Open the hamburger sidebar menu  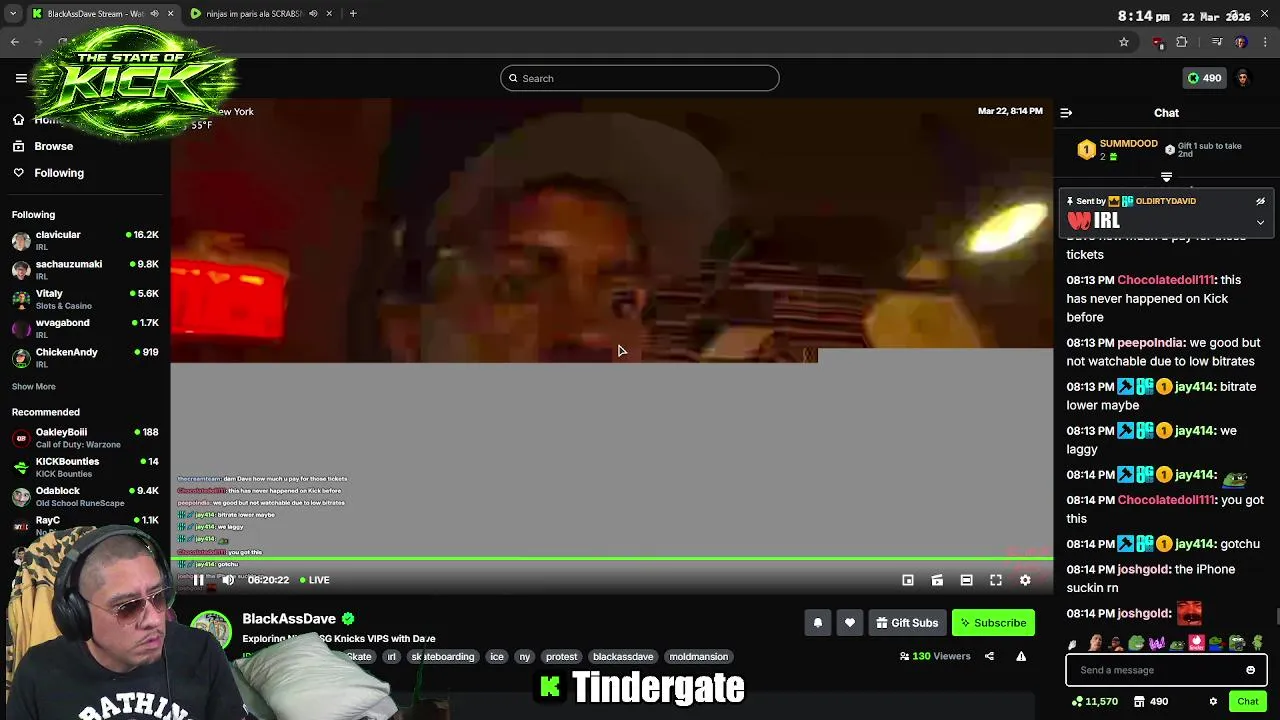[21, 78]
